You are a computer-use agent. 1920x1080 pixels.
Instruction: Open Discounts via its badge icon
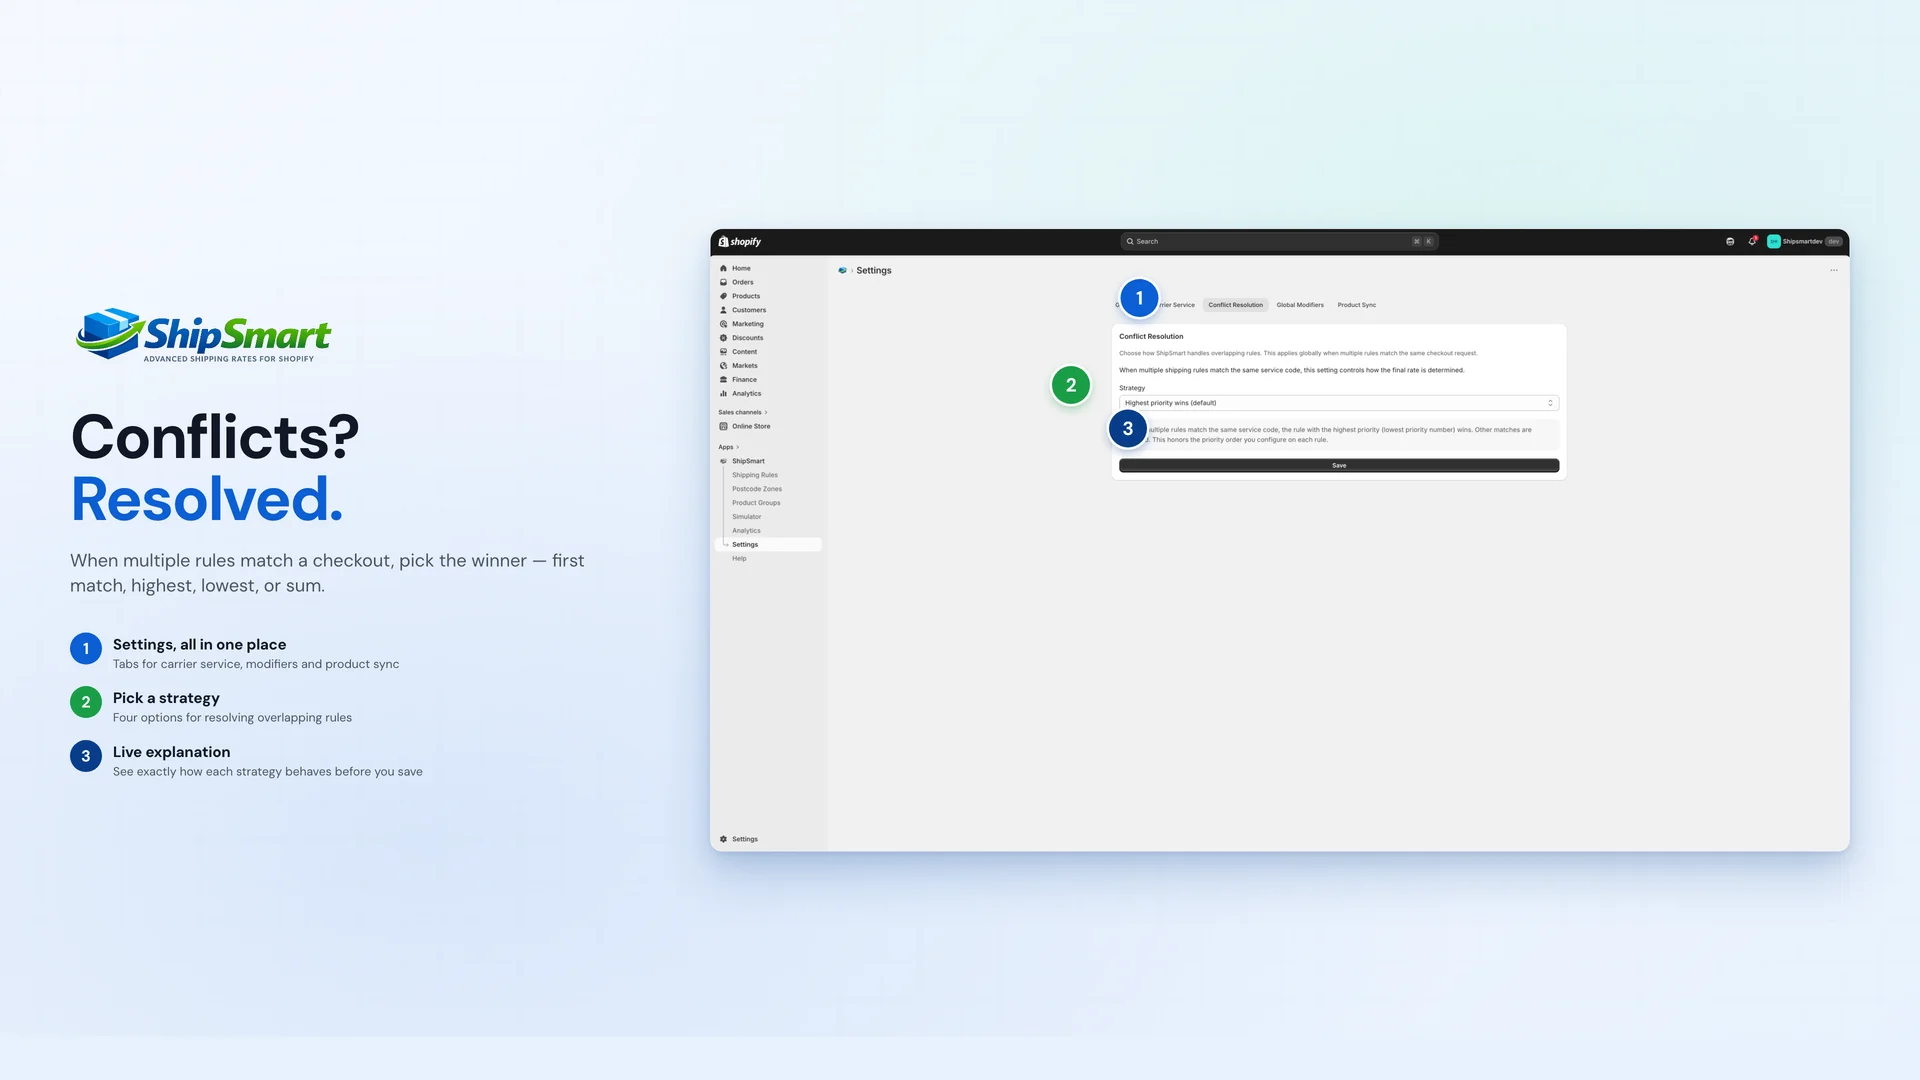(723, 338)
